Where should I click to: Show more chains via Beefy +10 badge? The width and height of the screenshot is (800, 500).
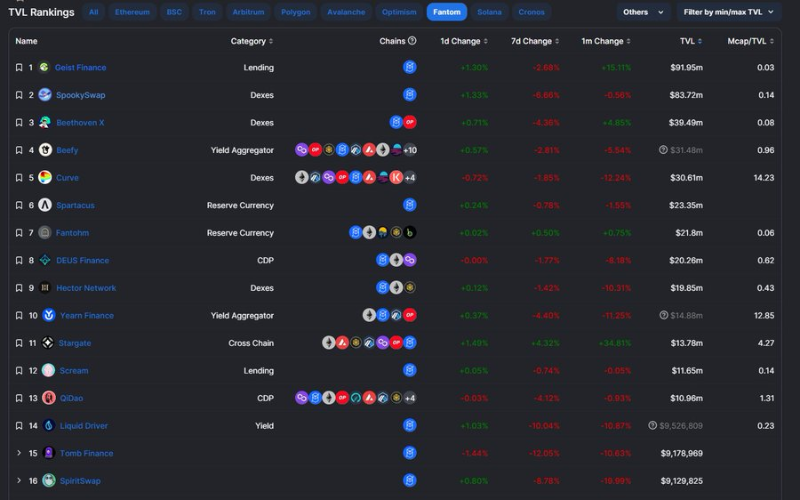pos(409,150)
